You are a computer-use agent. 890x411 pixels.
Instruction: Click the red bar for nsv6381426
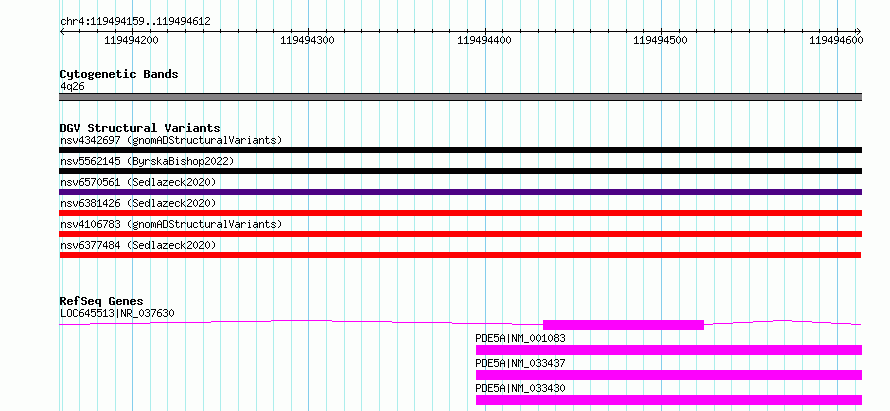pos(460,213)
